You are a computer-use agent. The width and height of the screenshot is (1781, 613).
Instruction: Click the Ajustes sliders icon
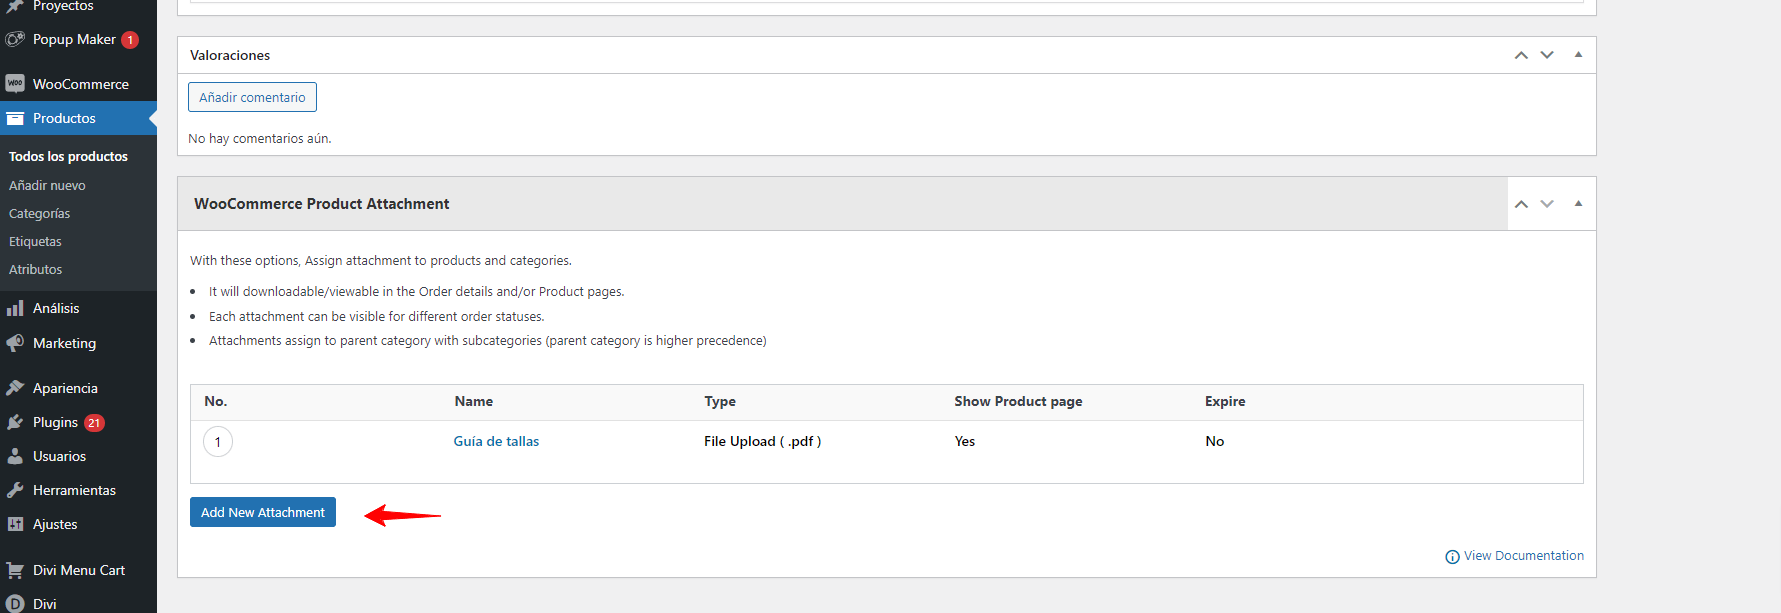tap(15, 524)
